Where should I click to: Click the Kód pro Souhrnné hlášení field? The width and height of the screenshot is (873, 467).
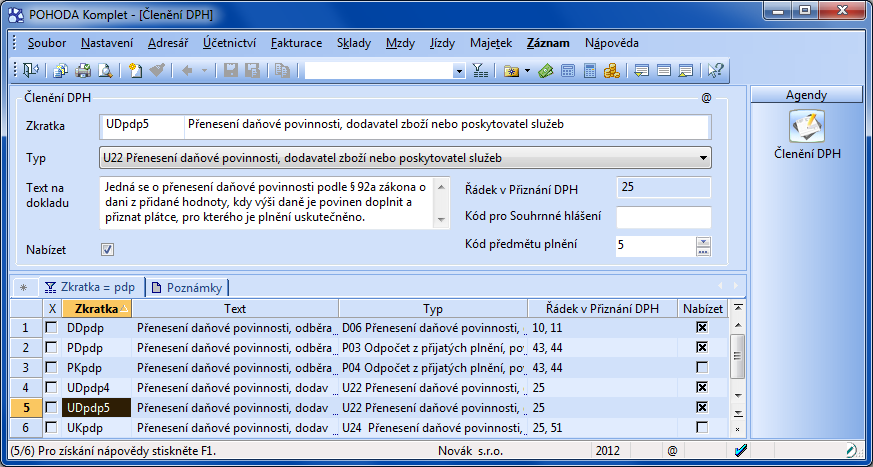tap(664, 217)
